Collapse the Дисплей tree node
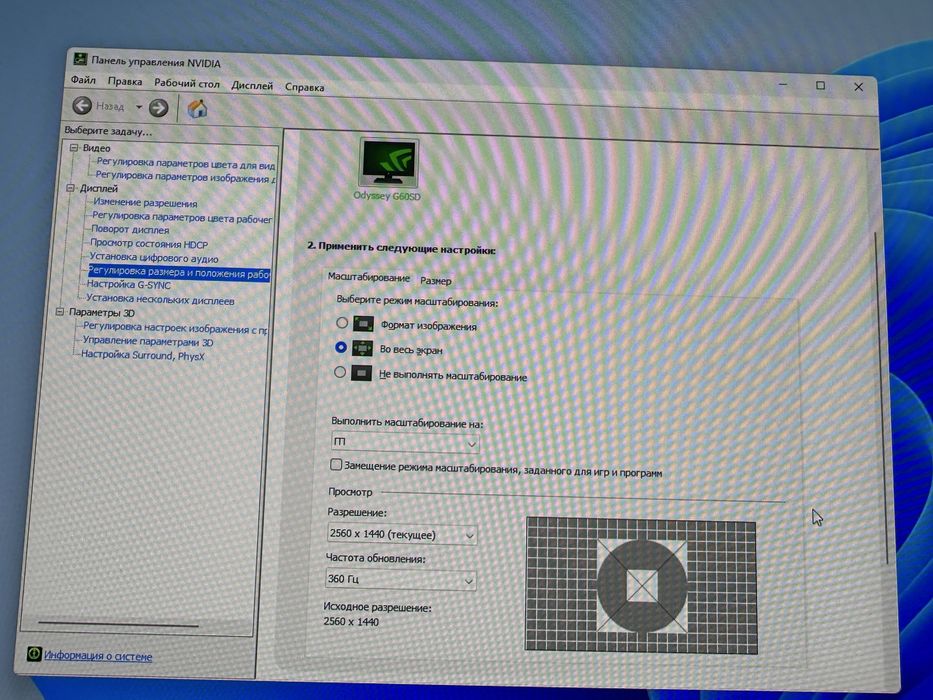The width and height of the screenshot is (933, 700). pos(71,188)
